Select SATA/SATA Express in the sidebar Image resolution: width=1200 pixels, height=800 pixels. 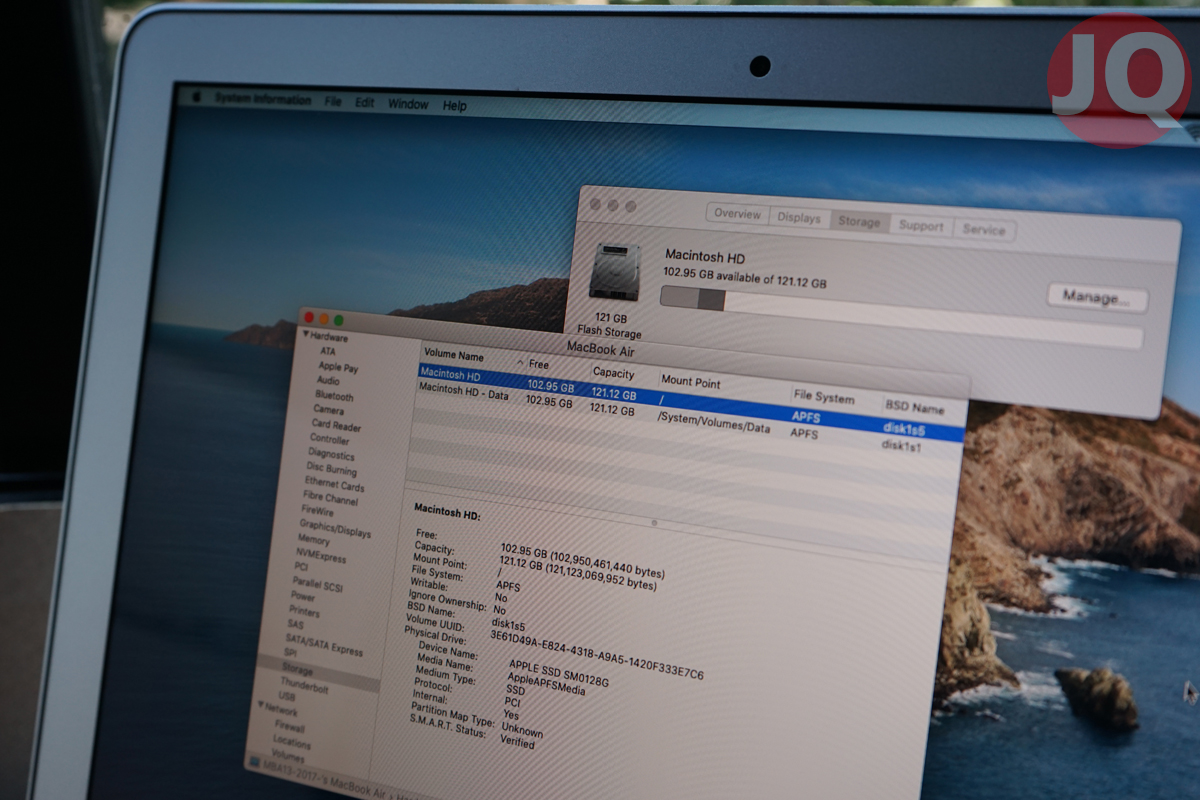coord(324,645)
